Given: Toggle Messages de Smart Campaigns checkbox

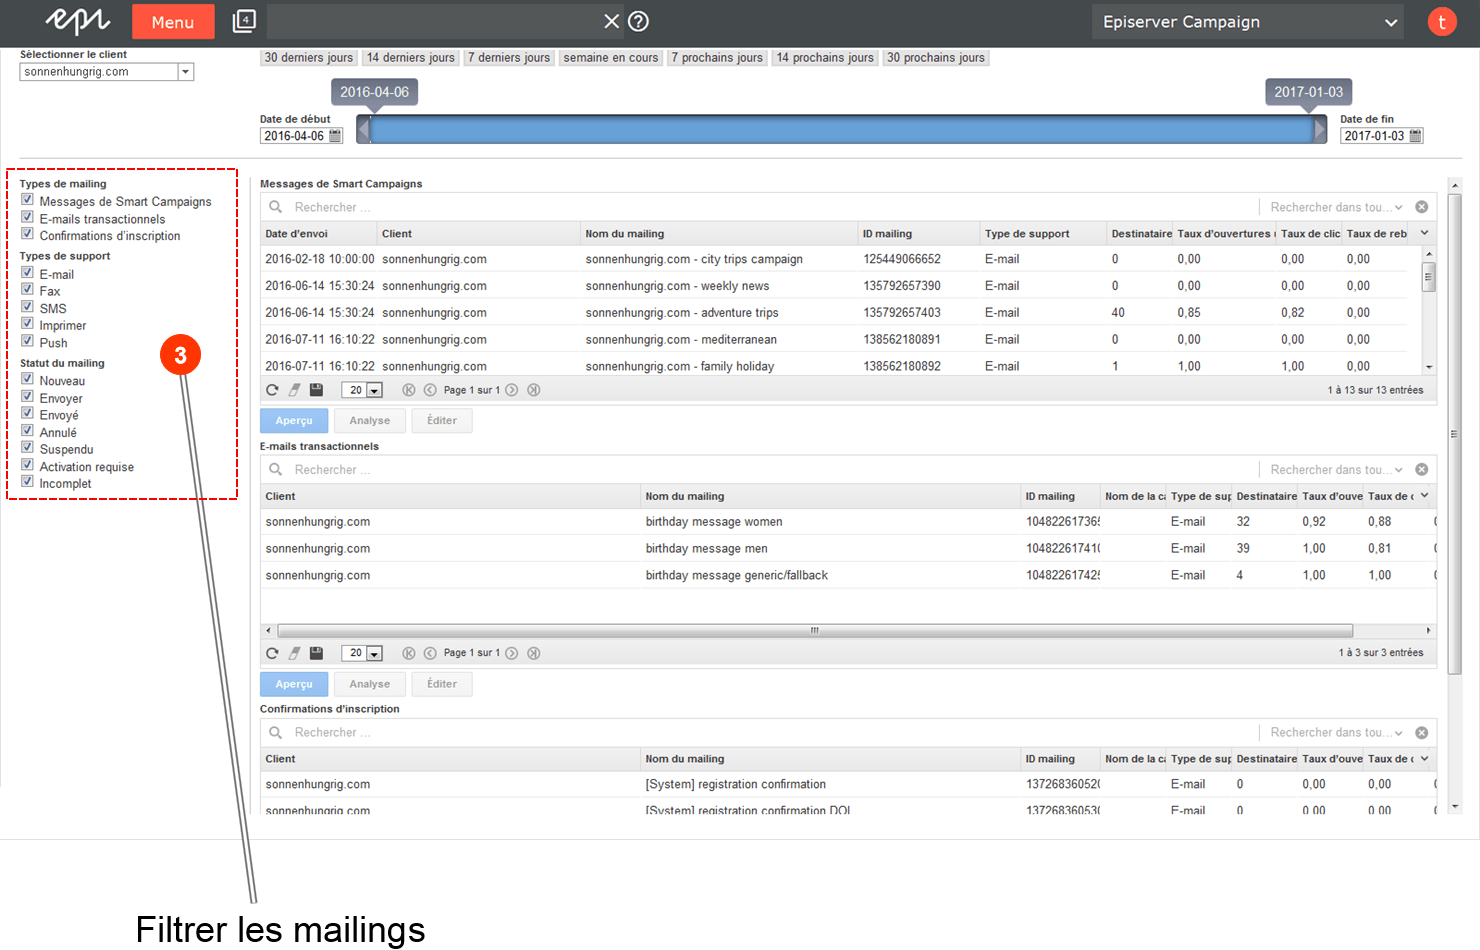Looking at the screenshot, I should coord(27,200).
